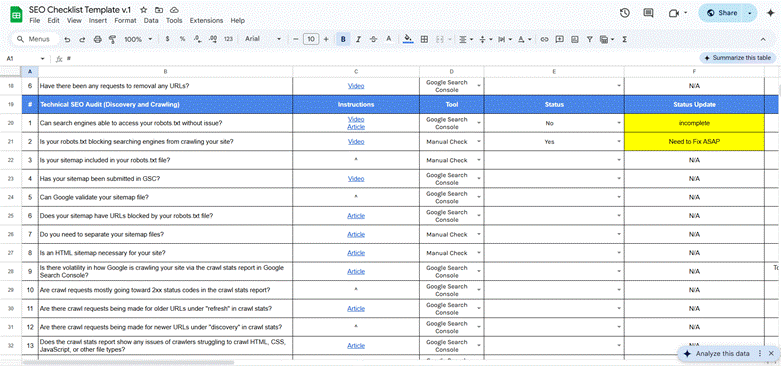Click the Menus search box
The width and height of the screenshot is (781, 366).
tap(34, 39)
